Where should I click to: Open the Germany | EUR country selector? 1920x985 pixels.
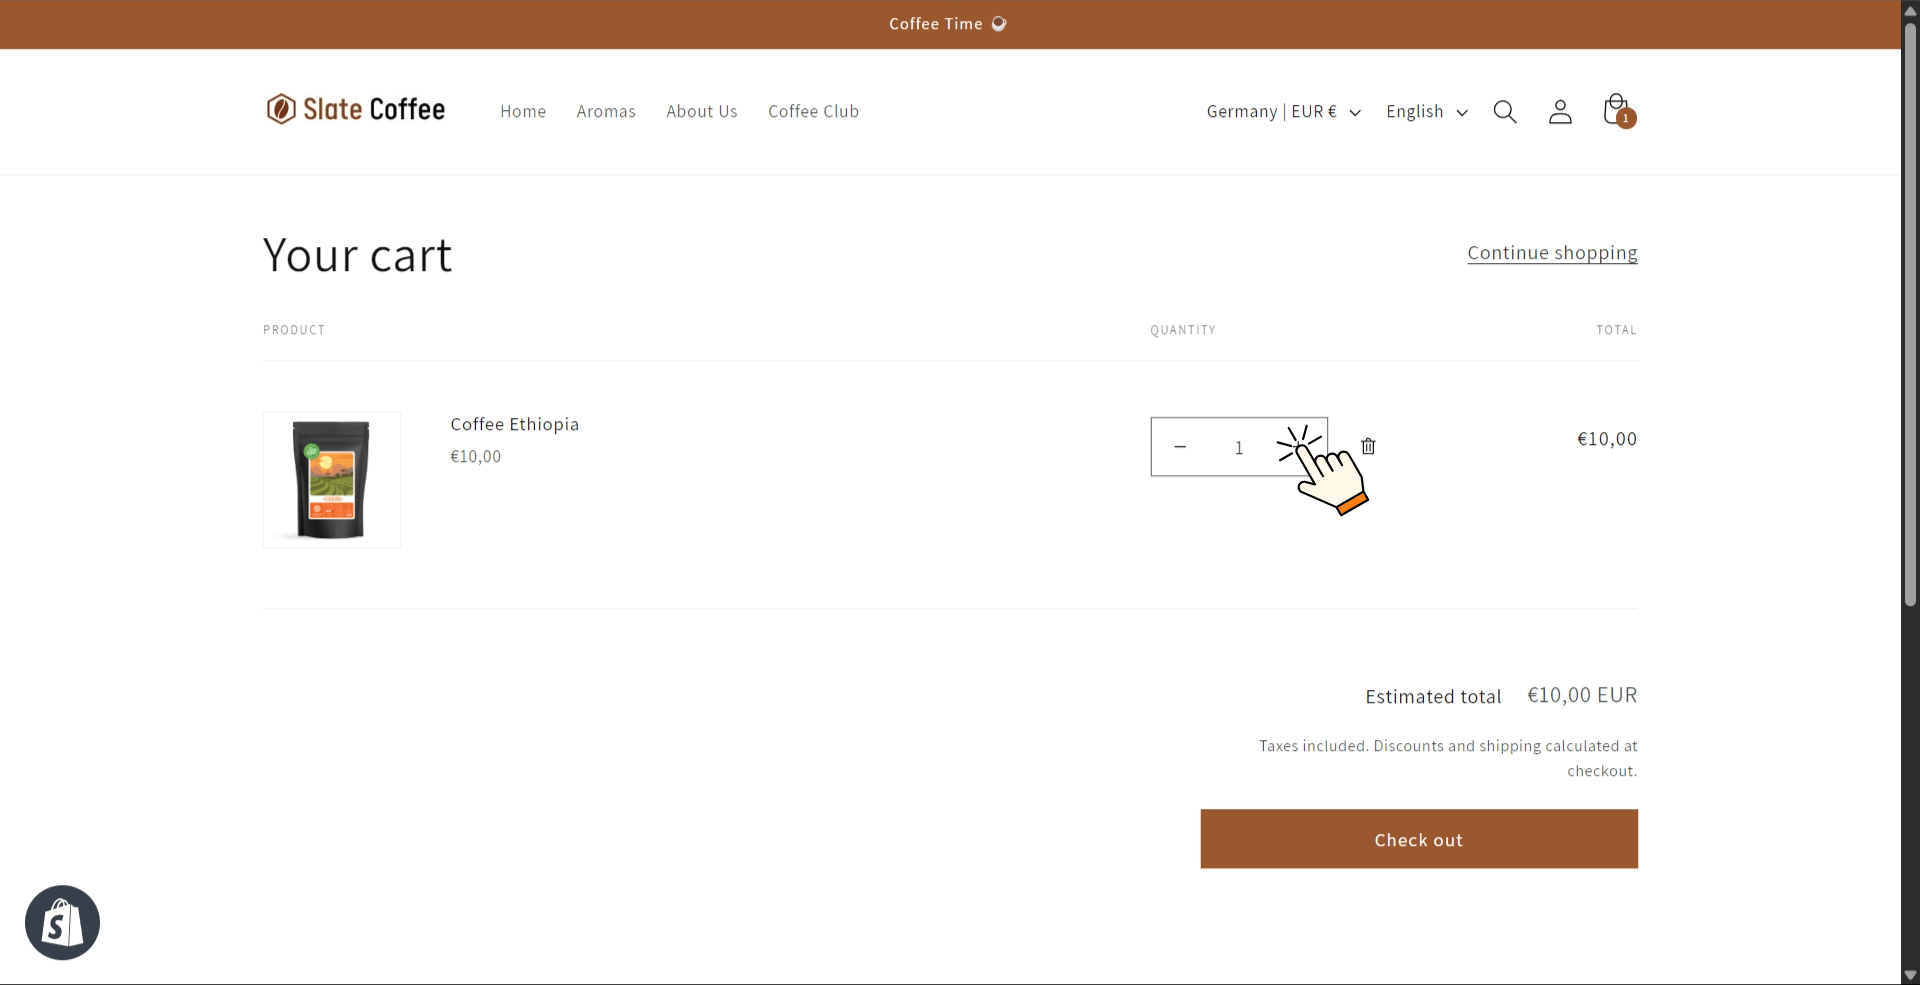(1282, 111)
